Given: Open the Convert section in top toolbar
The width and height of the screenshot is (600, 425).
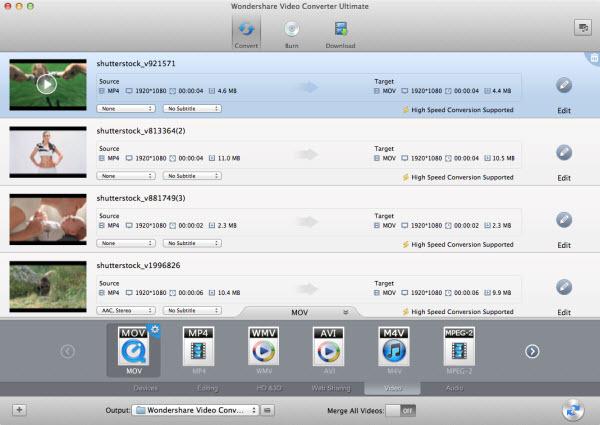Looking at the screenshot, I should pos(246,33).
